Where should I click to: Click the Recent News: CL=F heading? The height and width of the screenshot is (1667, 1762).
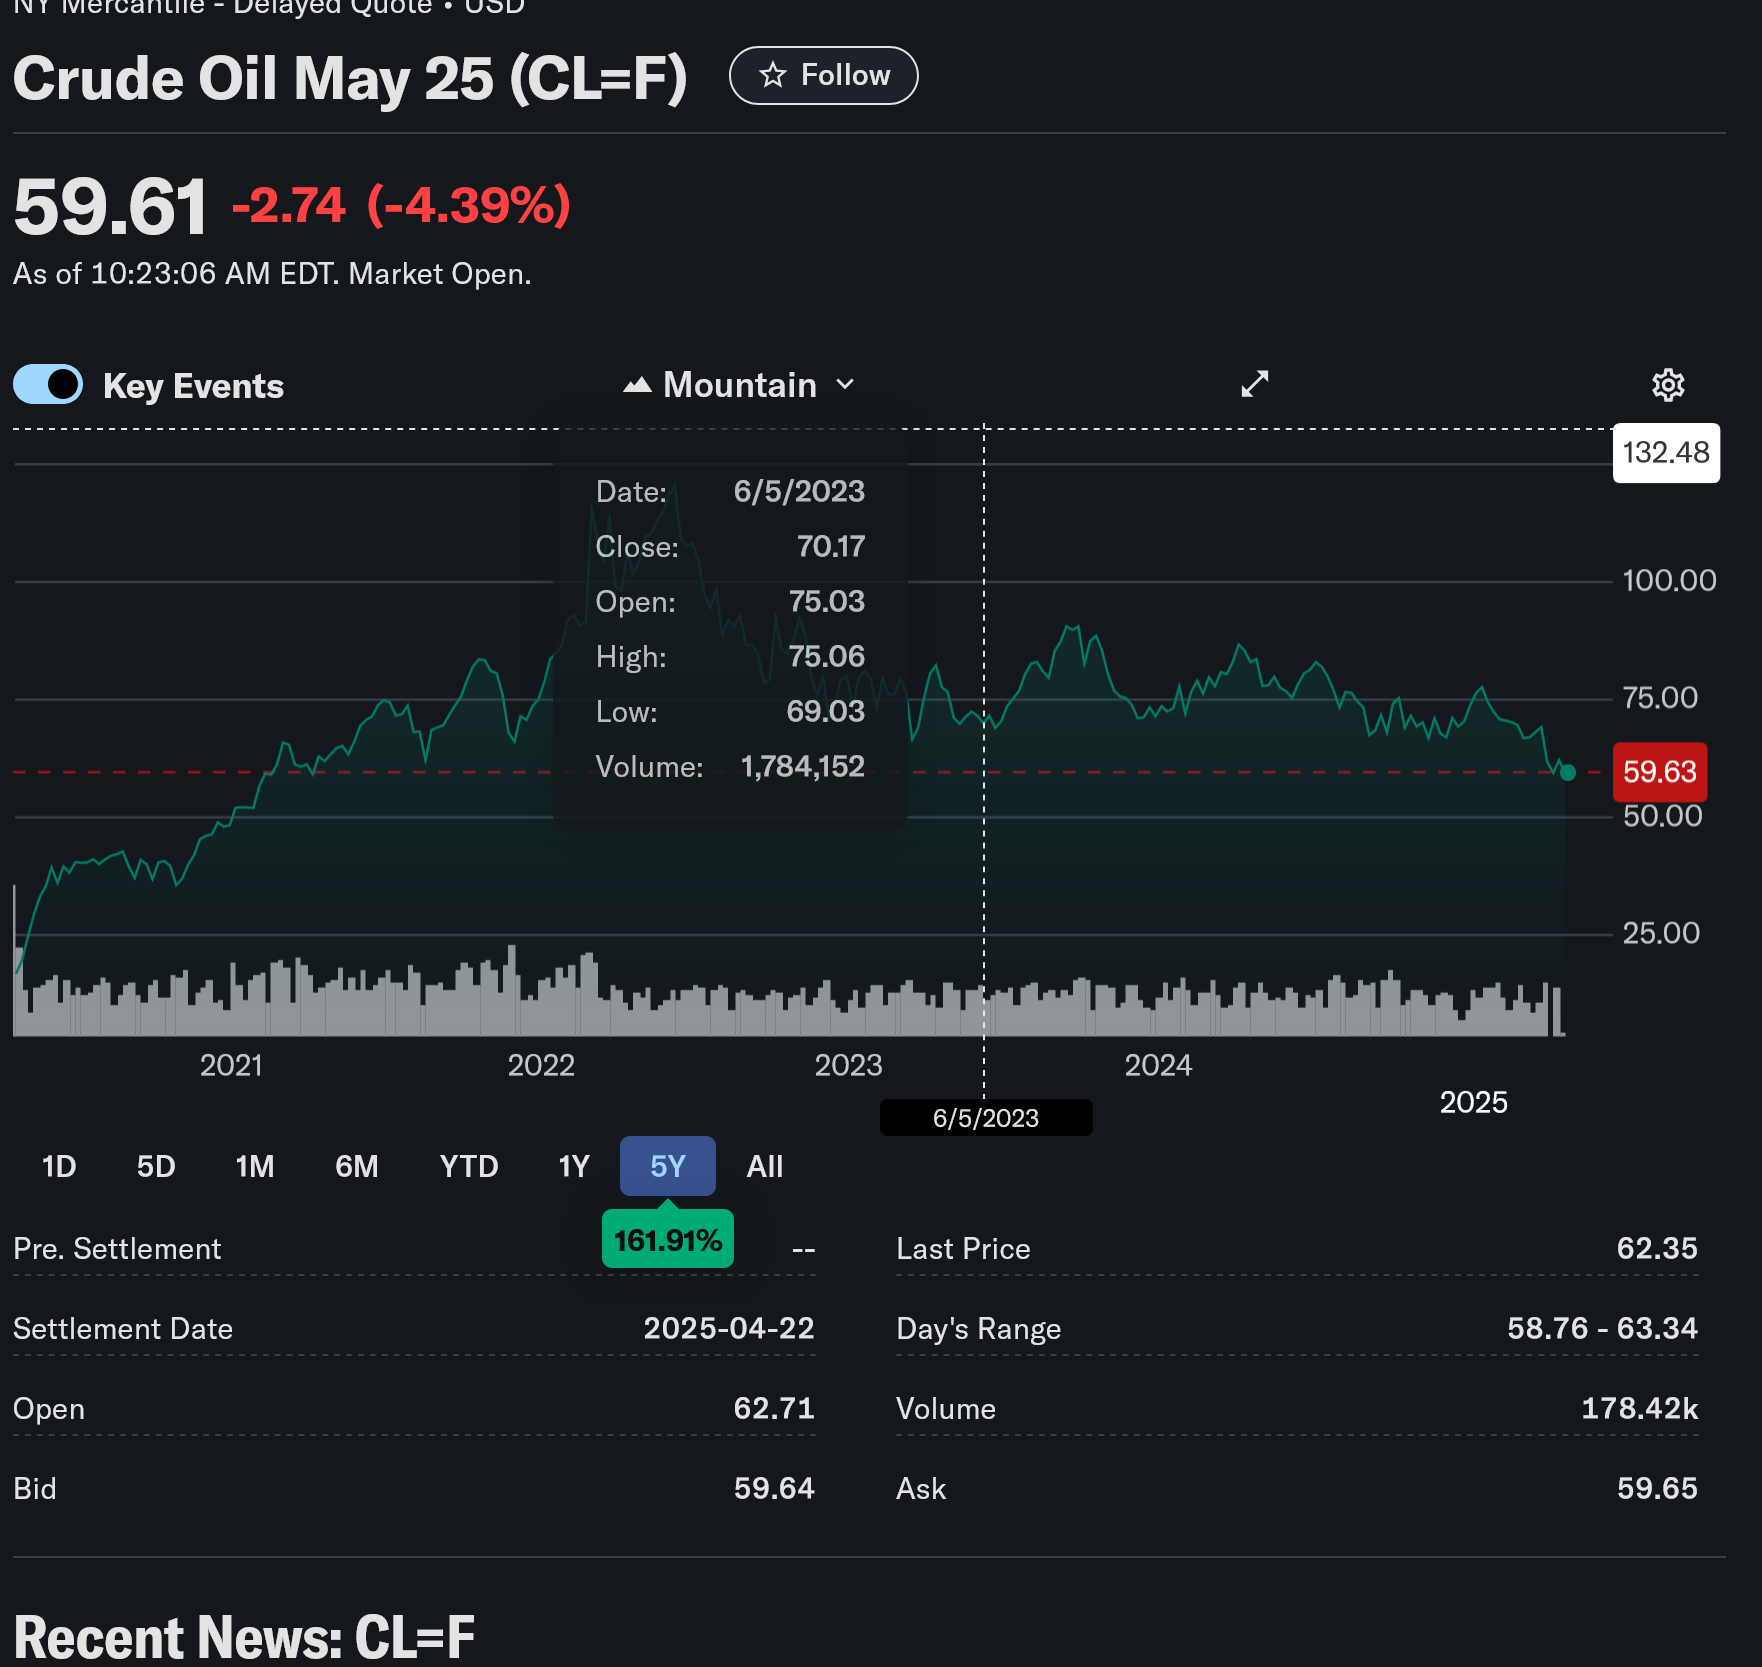tap(244, 1637)
